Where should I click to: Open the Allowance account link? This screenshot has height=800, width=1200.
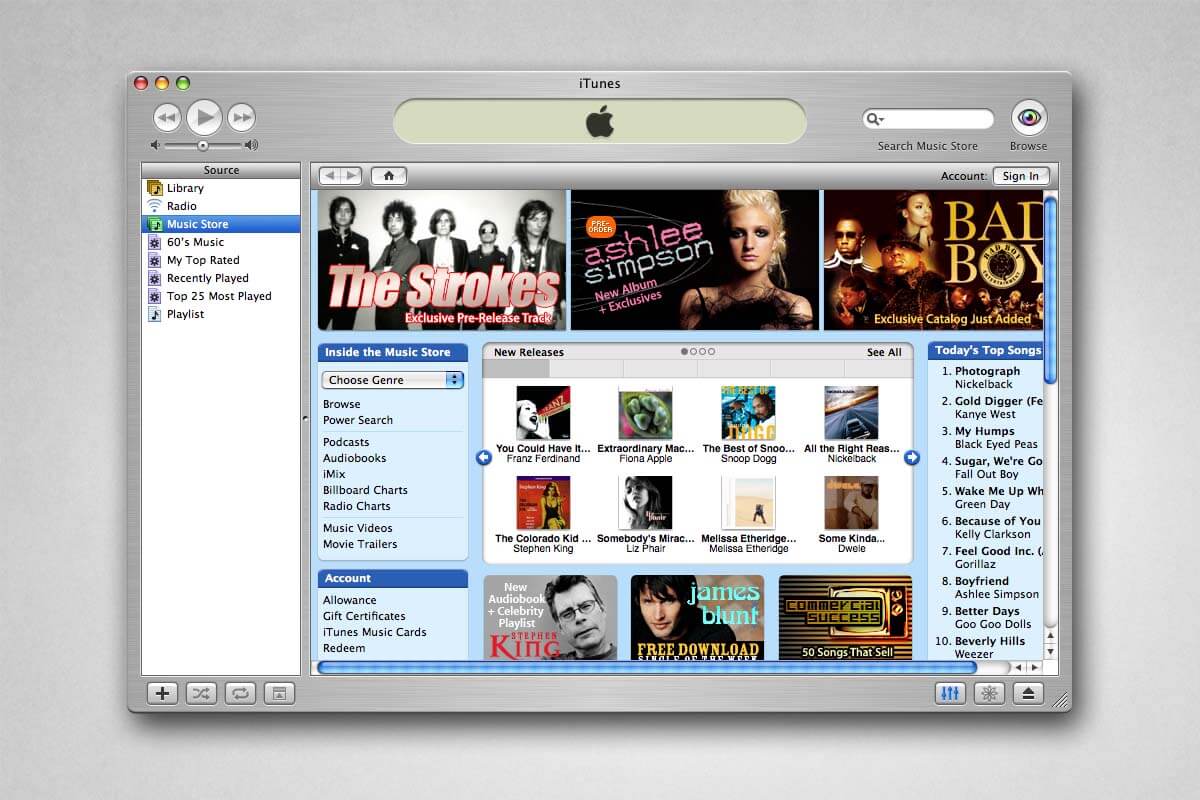[x=350, y=600]
